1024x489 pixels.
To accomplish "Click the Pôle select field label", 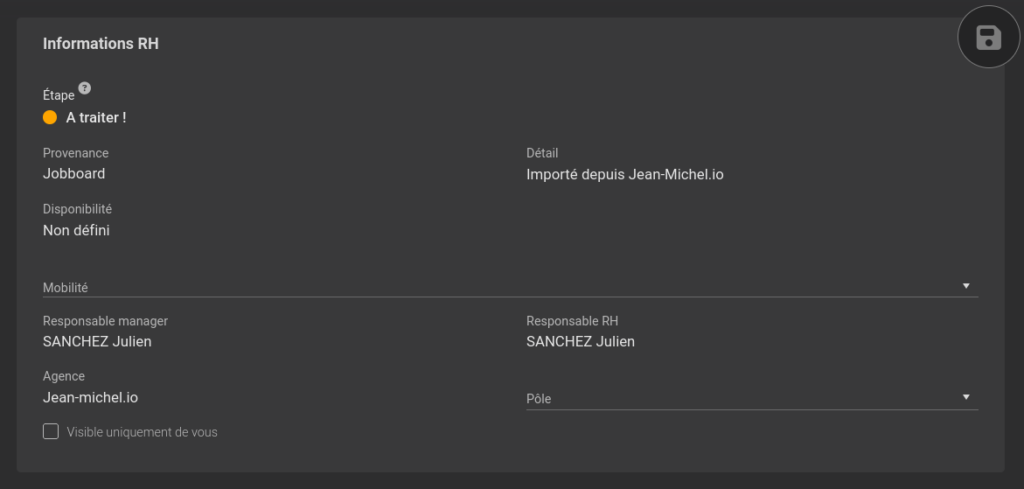I will (x=539, y=399).
